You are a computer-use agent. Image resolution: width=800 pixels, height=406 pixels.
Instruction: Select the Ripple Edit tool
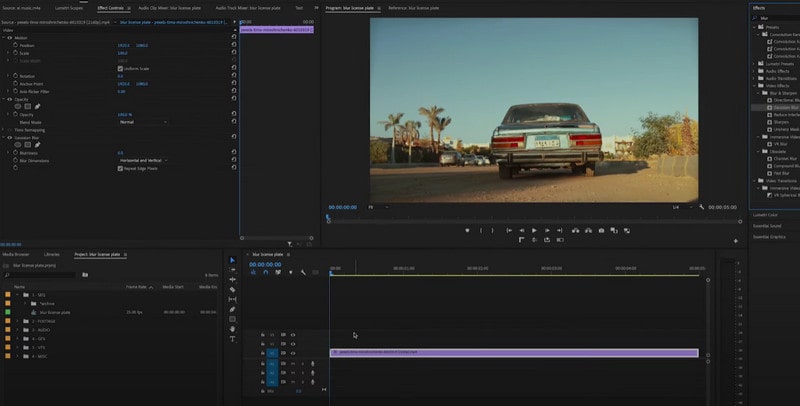(x=232, y=280)
